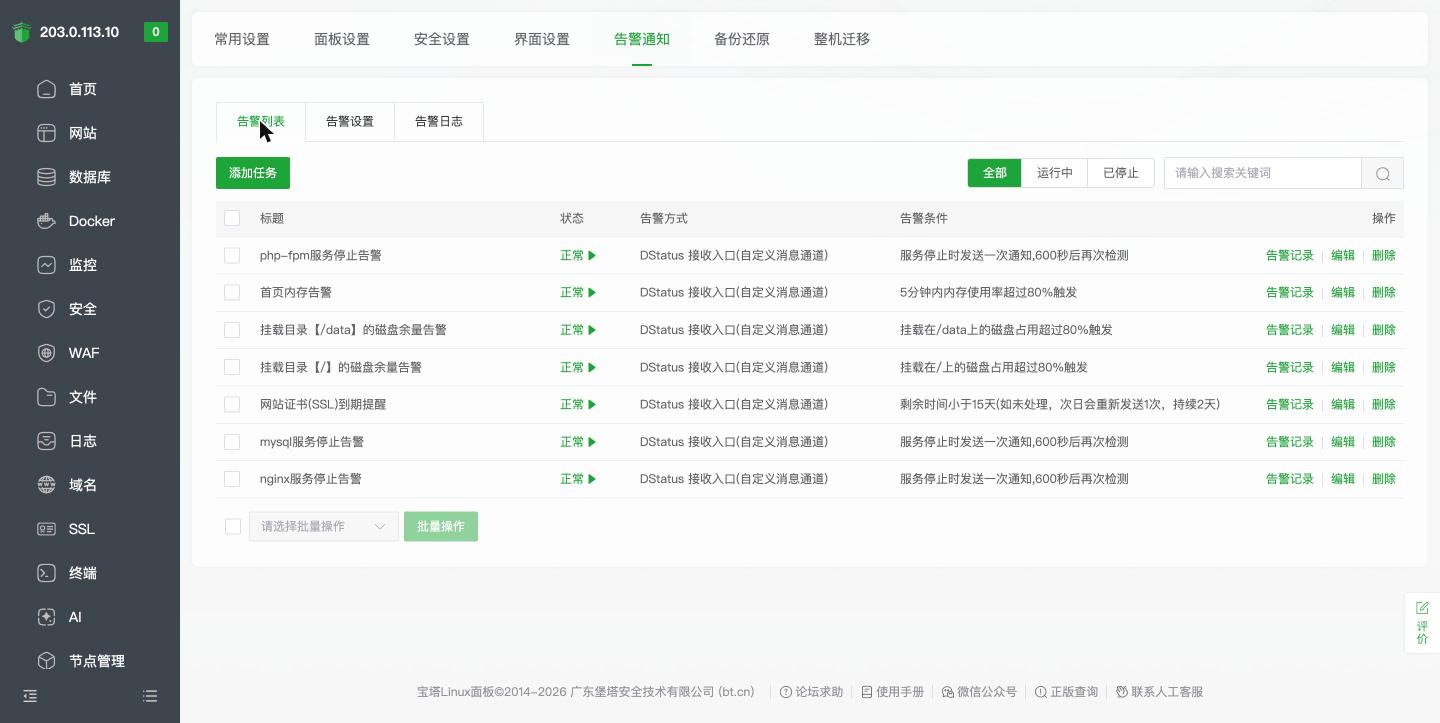Click the 添加任务 button

(253, 173)
